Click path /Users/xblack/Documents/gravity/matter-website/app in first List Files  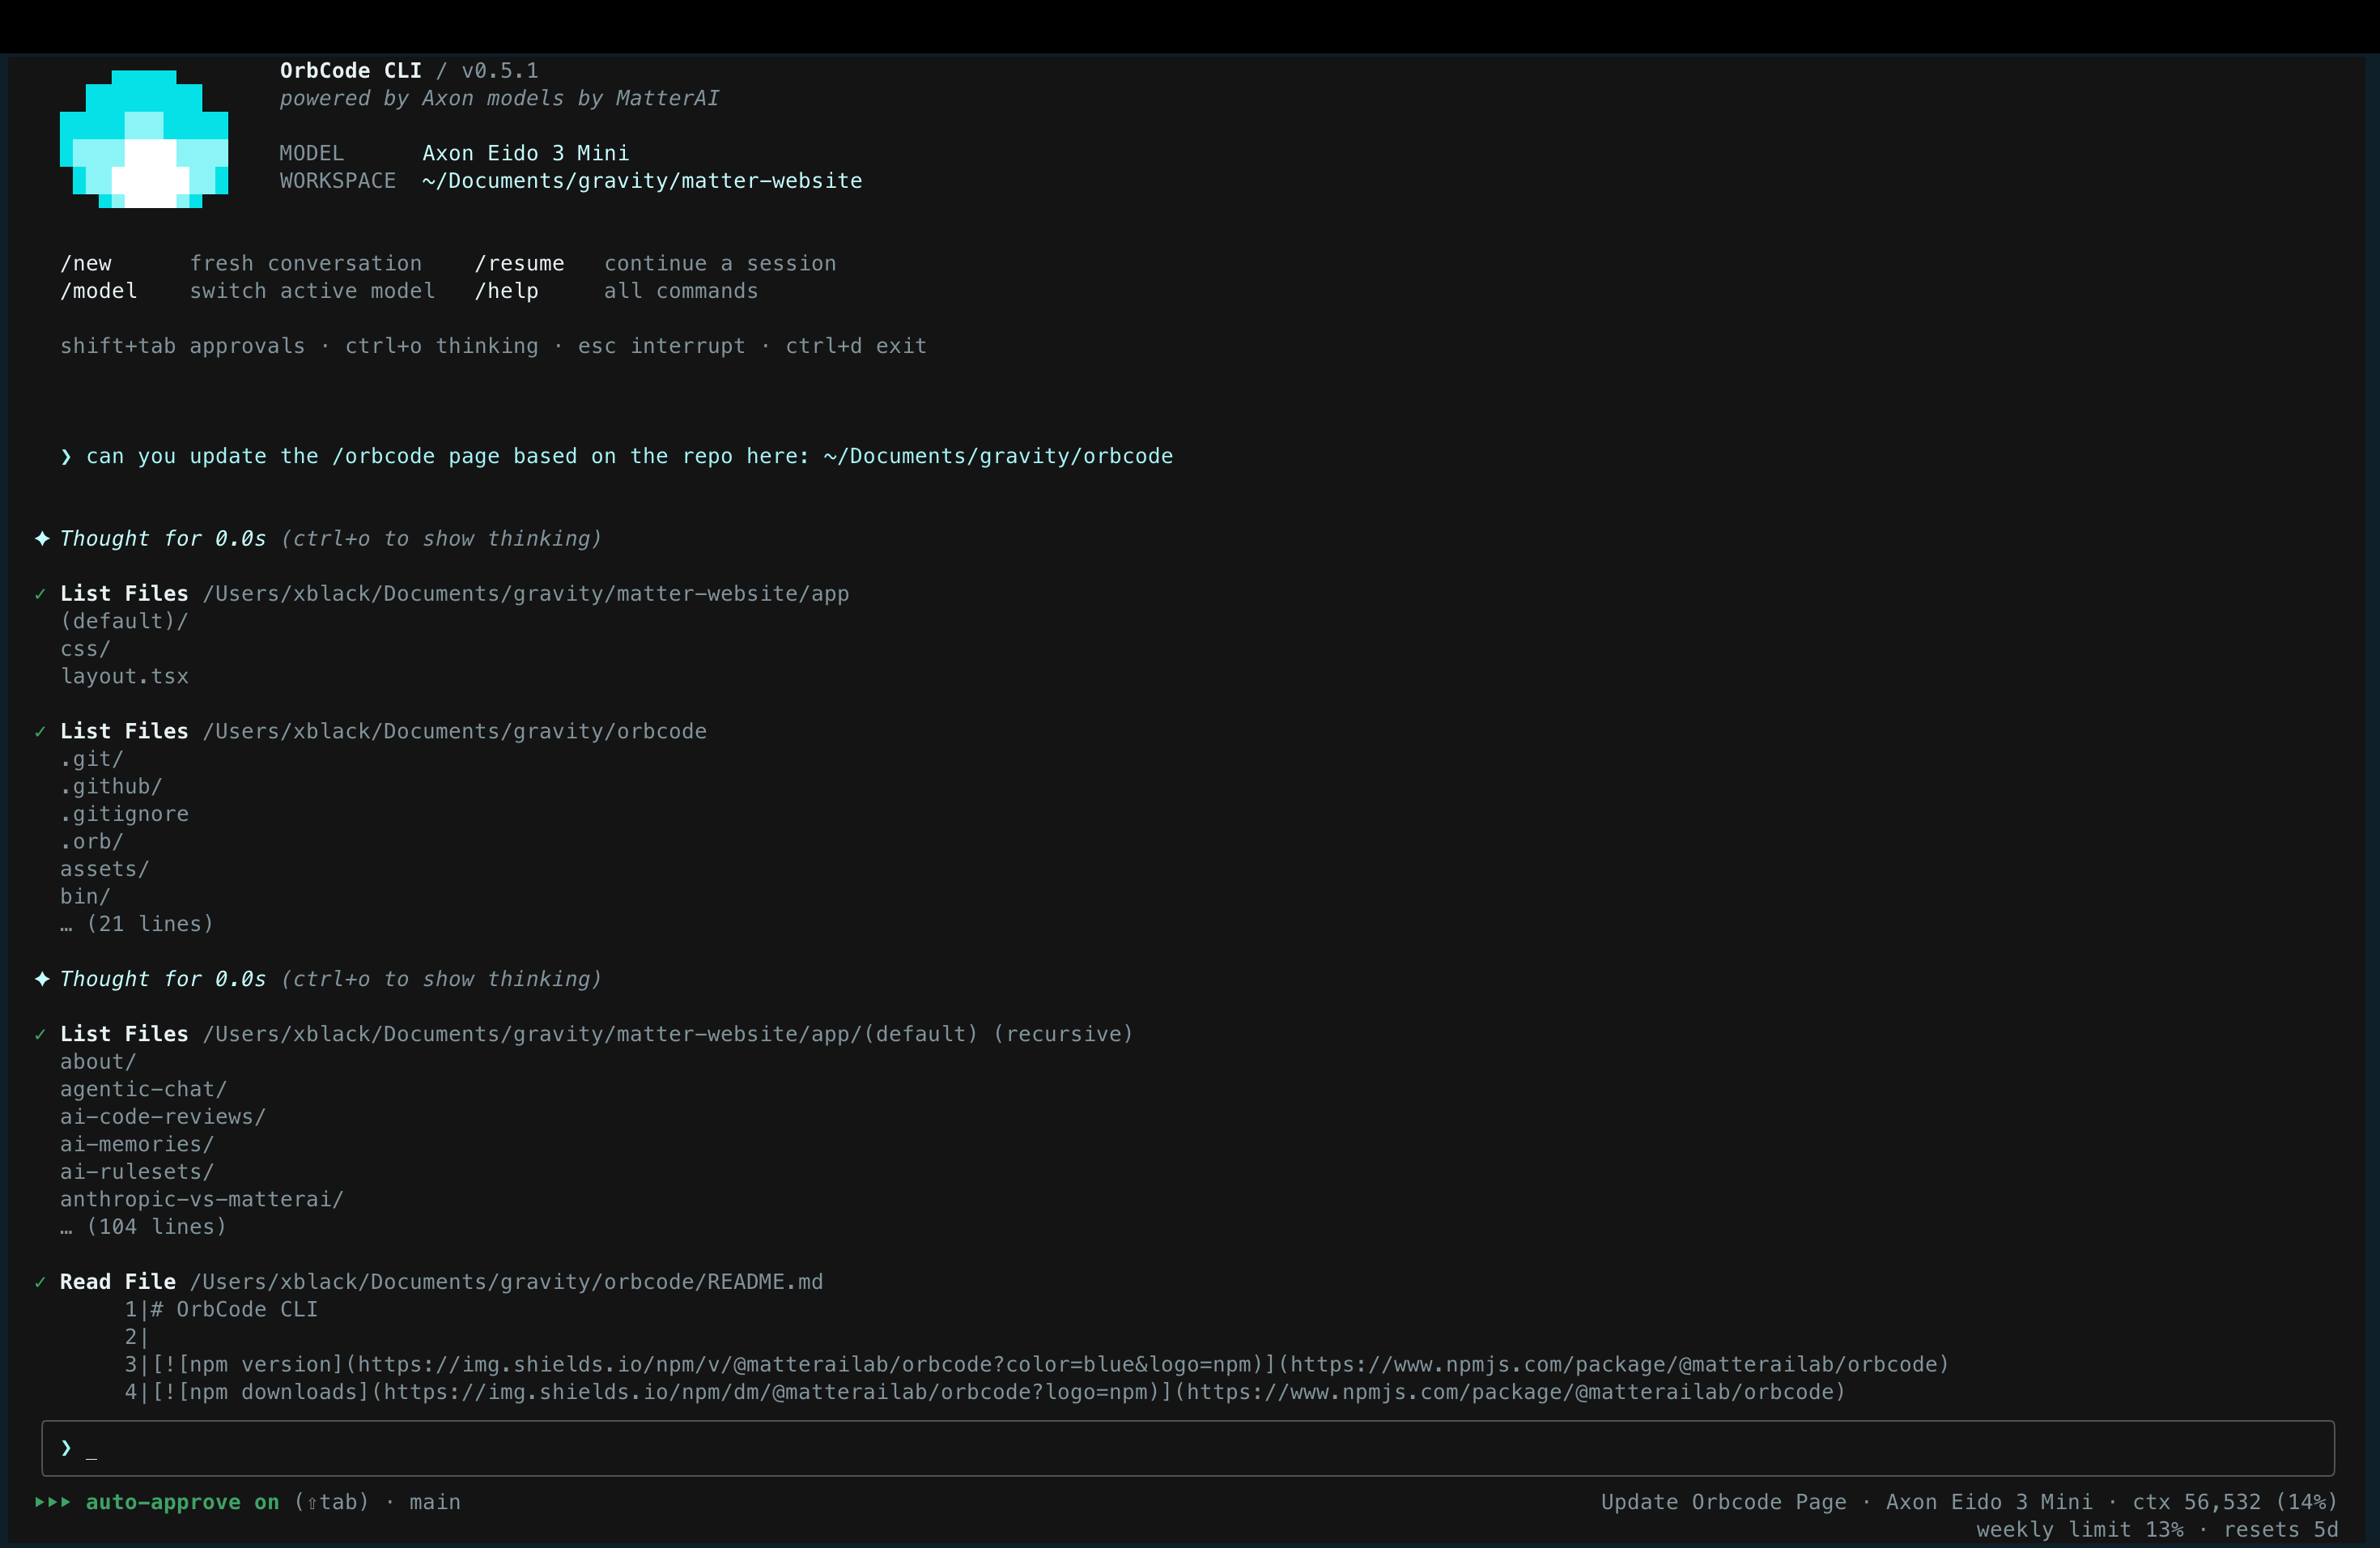[x=526, y=594]
